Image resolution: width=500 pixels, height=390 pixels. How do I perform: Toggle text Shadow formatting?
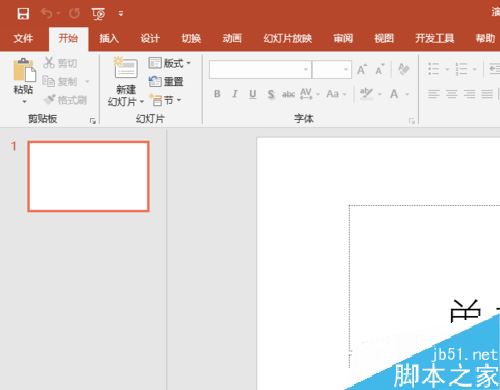coord(271,94)
